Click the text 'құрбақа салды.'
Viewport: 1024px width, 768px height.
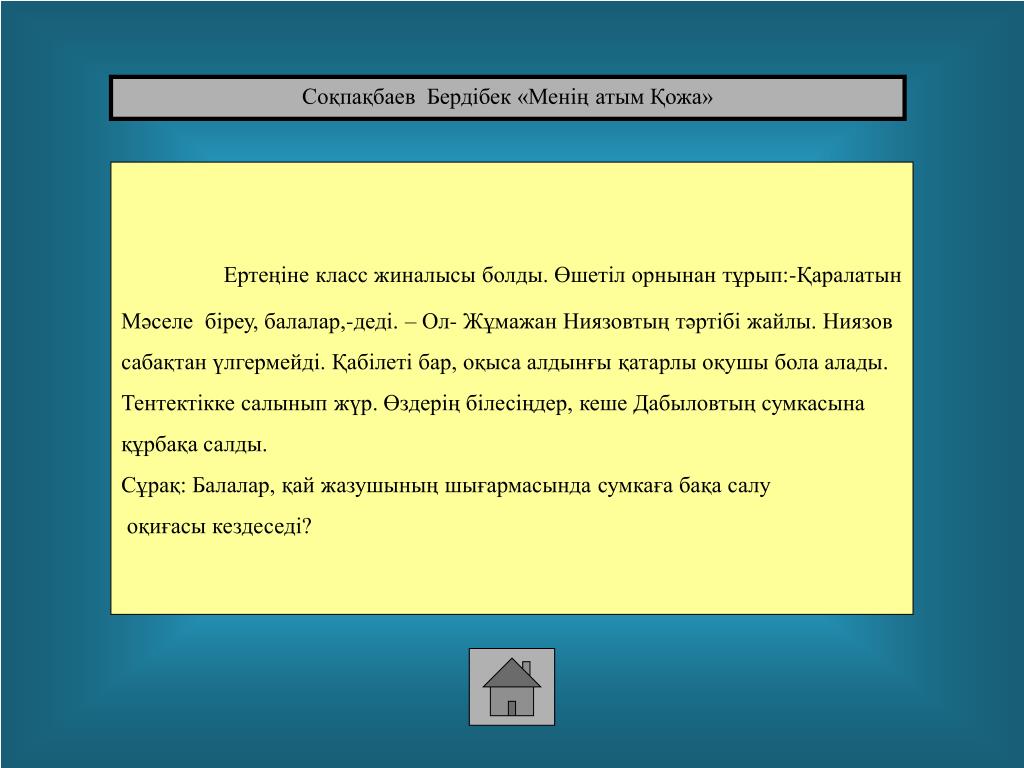(x=195, y=445)
